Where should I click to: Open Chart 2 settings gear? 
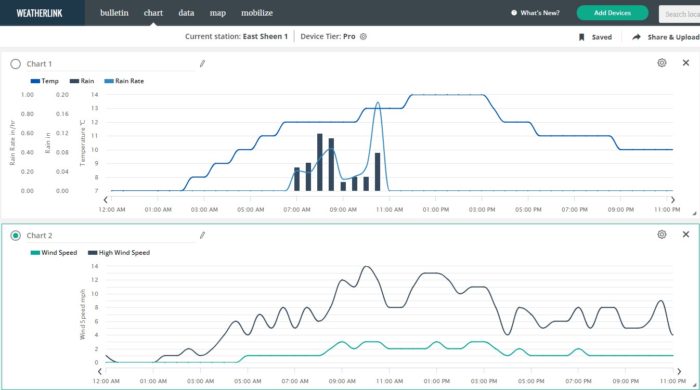pyautogui.click(x=662, y=234)
